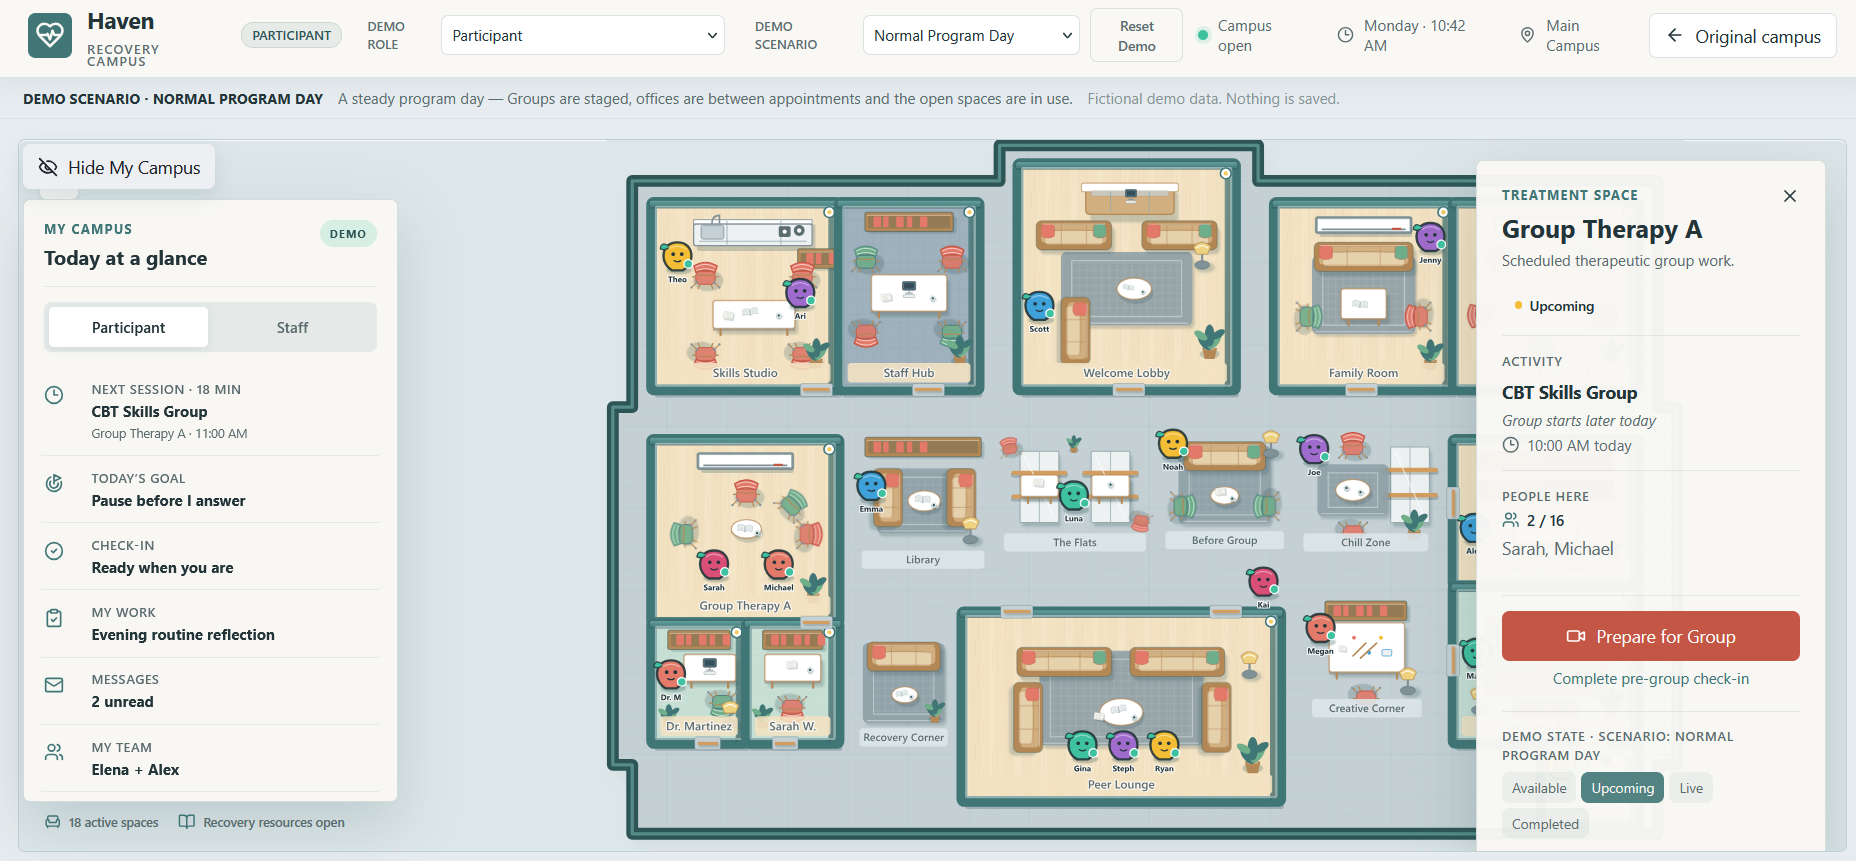Open Complete pre-group check-in link
This screenshot has width=1856, height=861.
point(1651,679)
